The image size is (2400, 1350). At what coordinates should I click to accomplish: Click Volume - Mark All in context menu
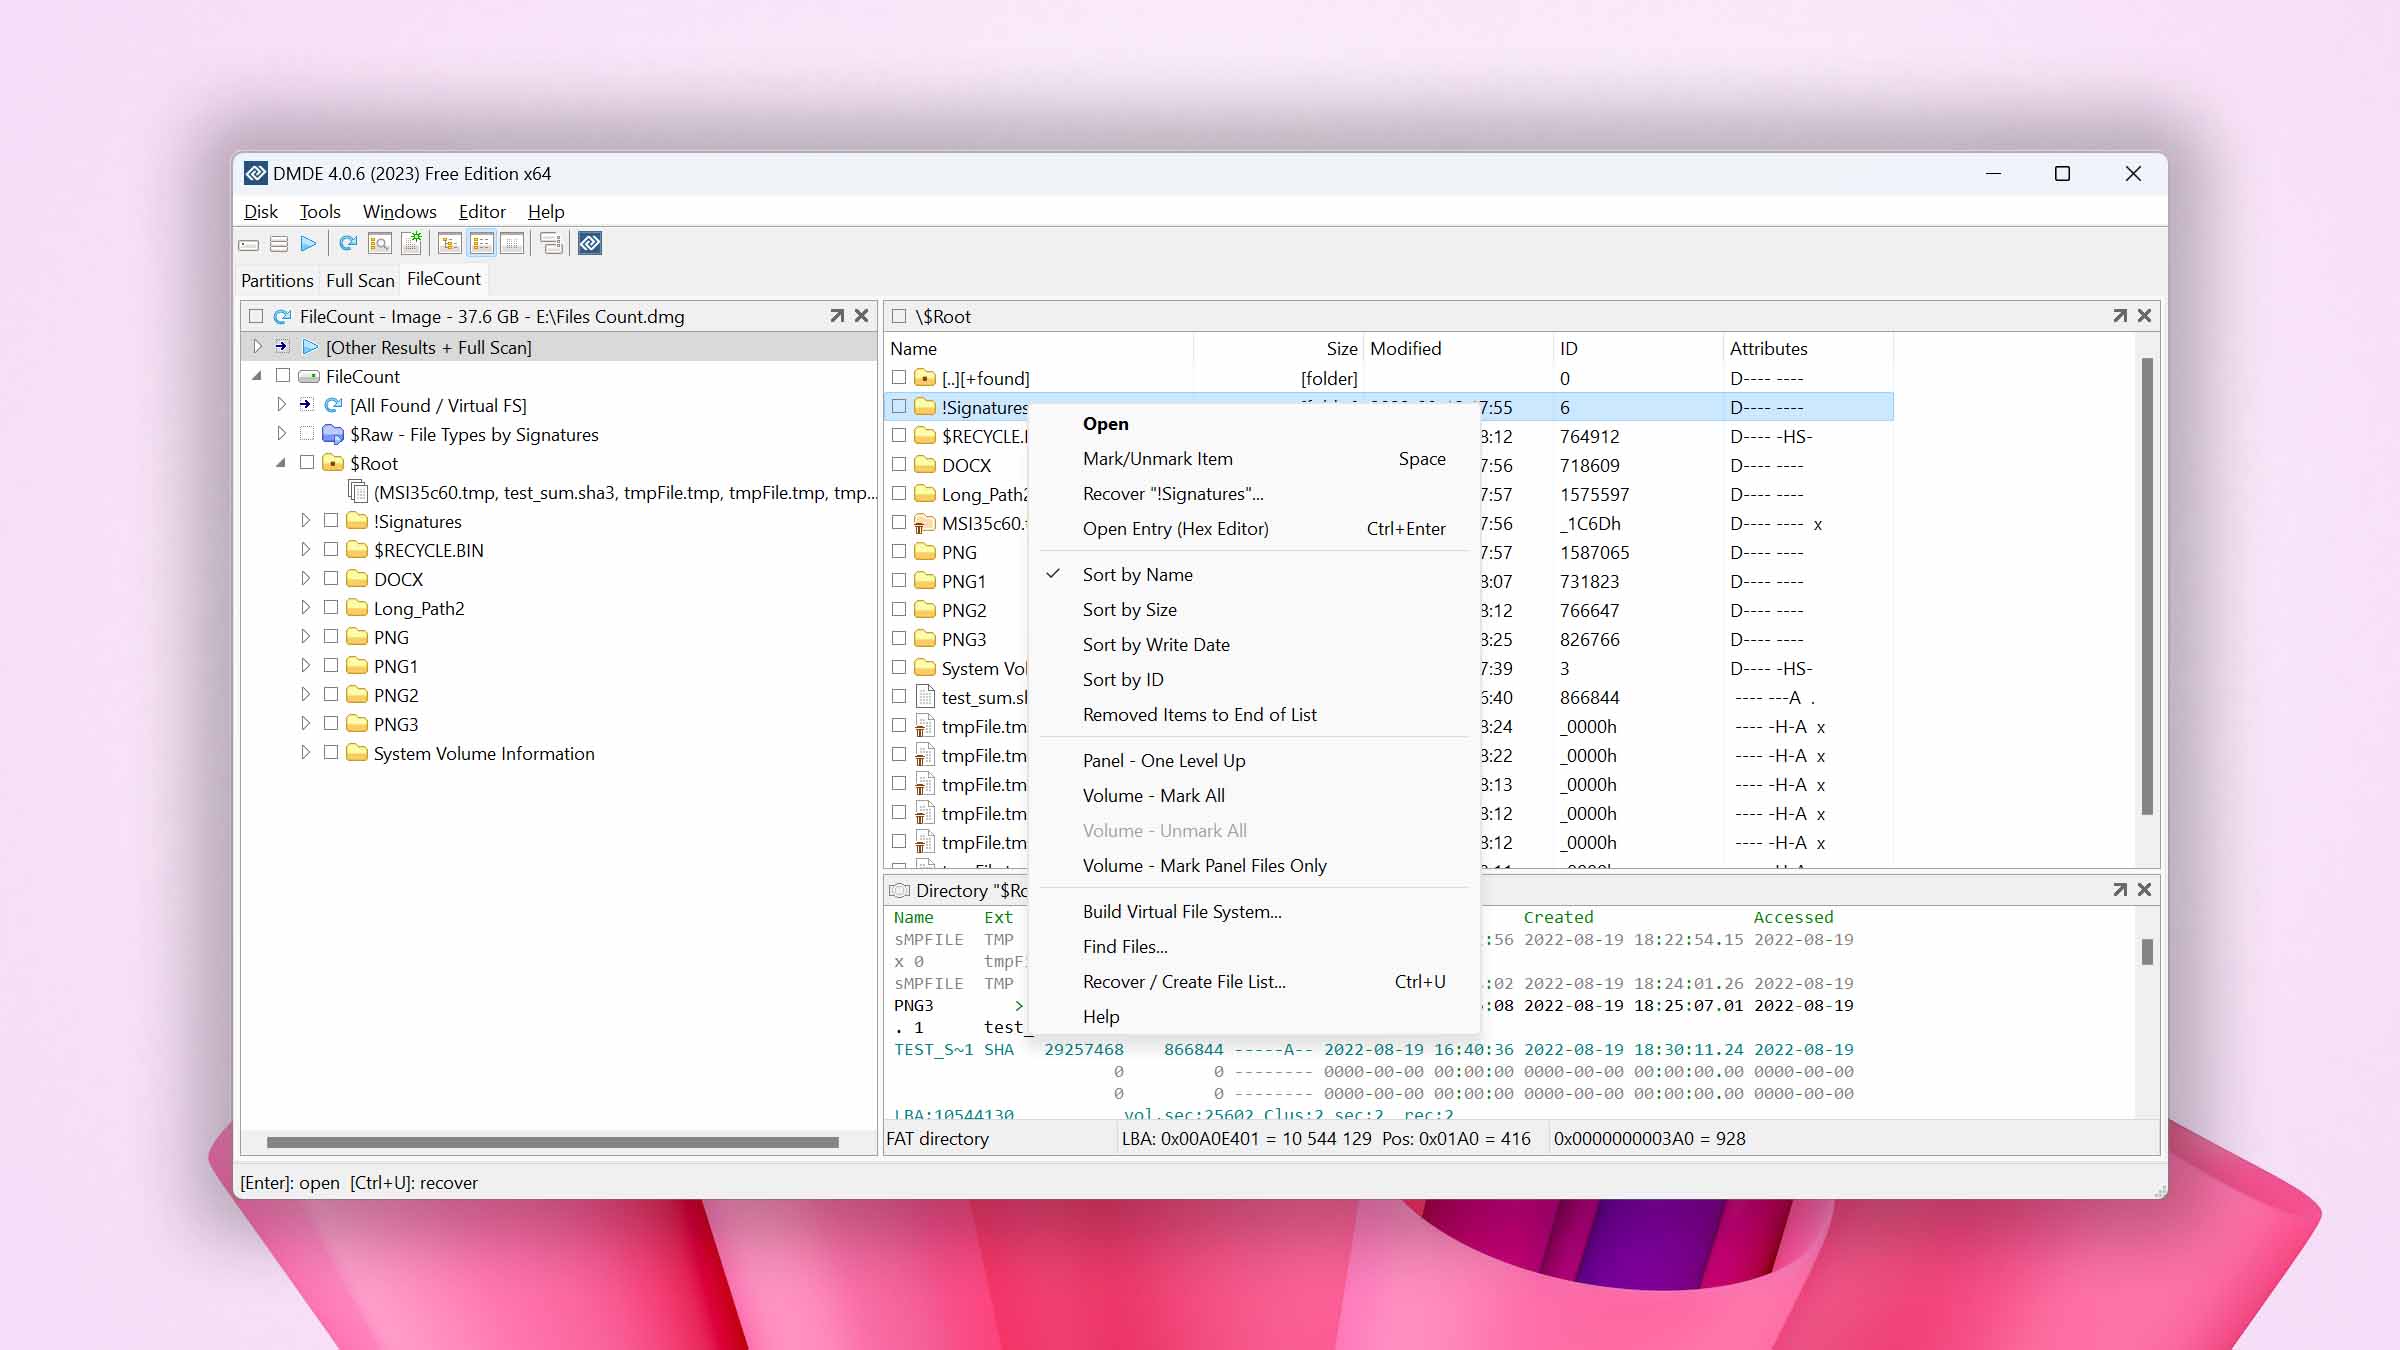click(1254, 796)
